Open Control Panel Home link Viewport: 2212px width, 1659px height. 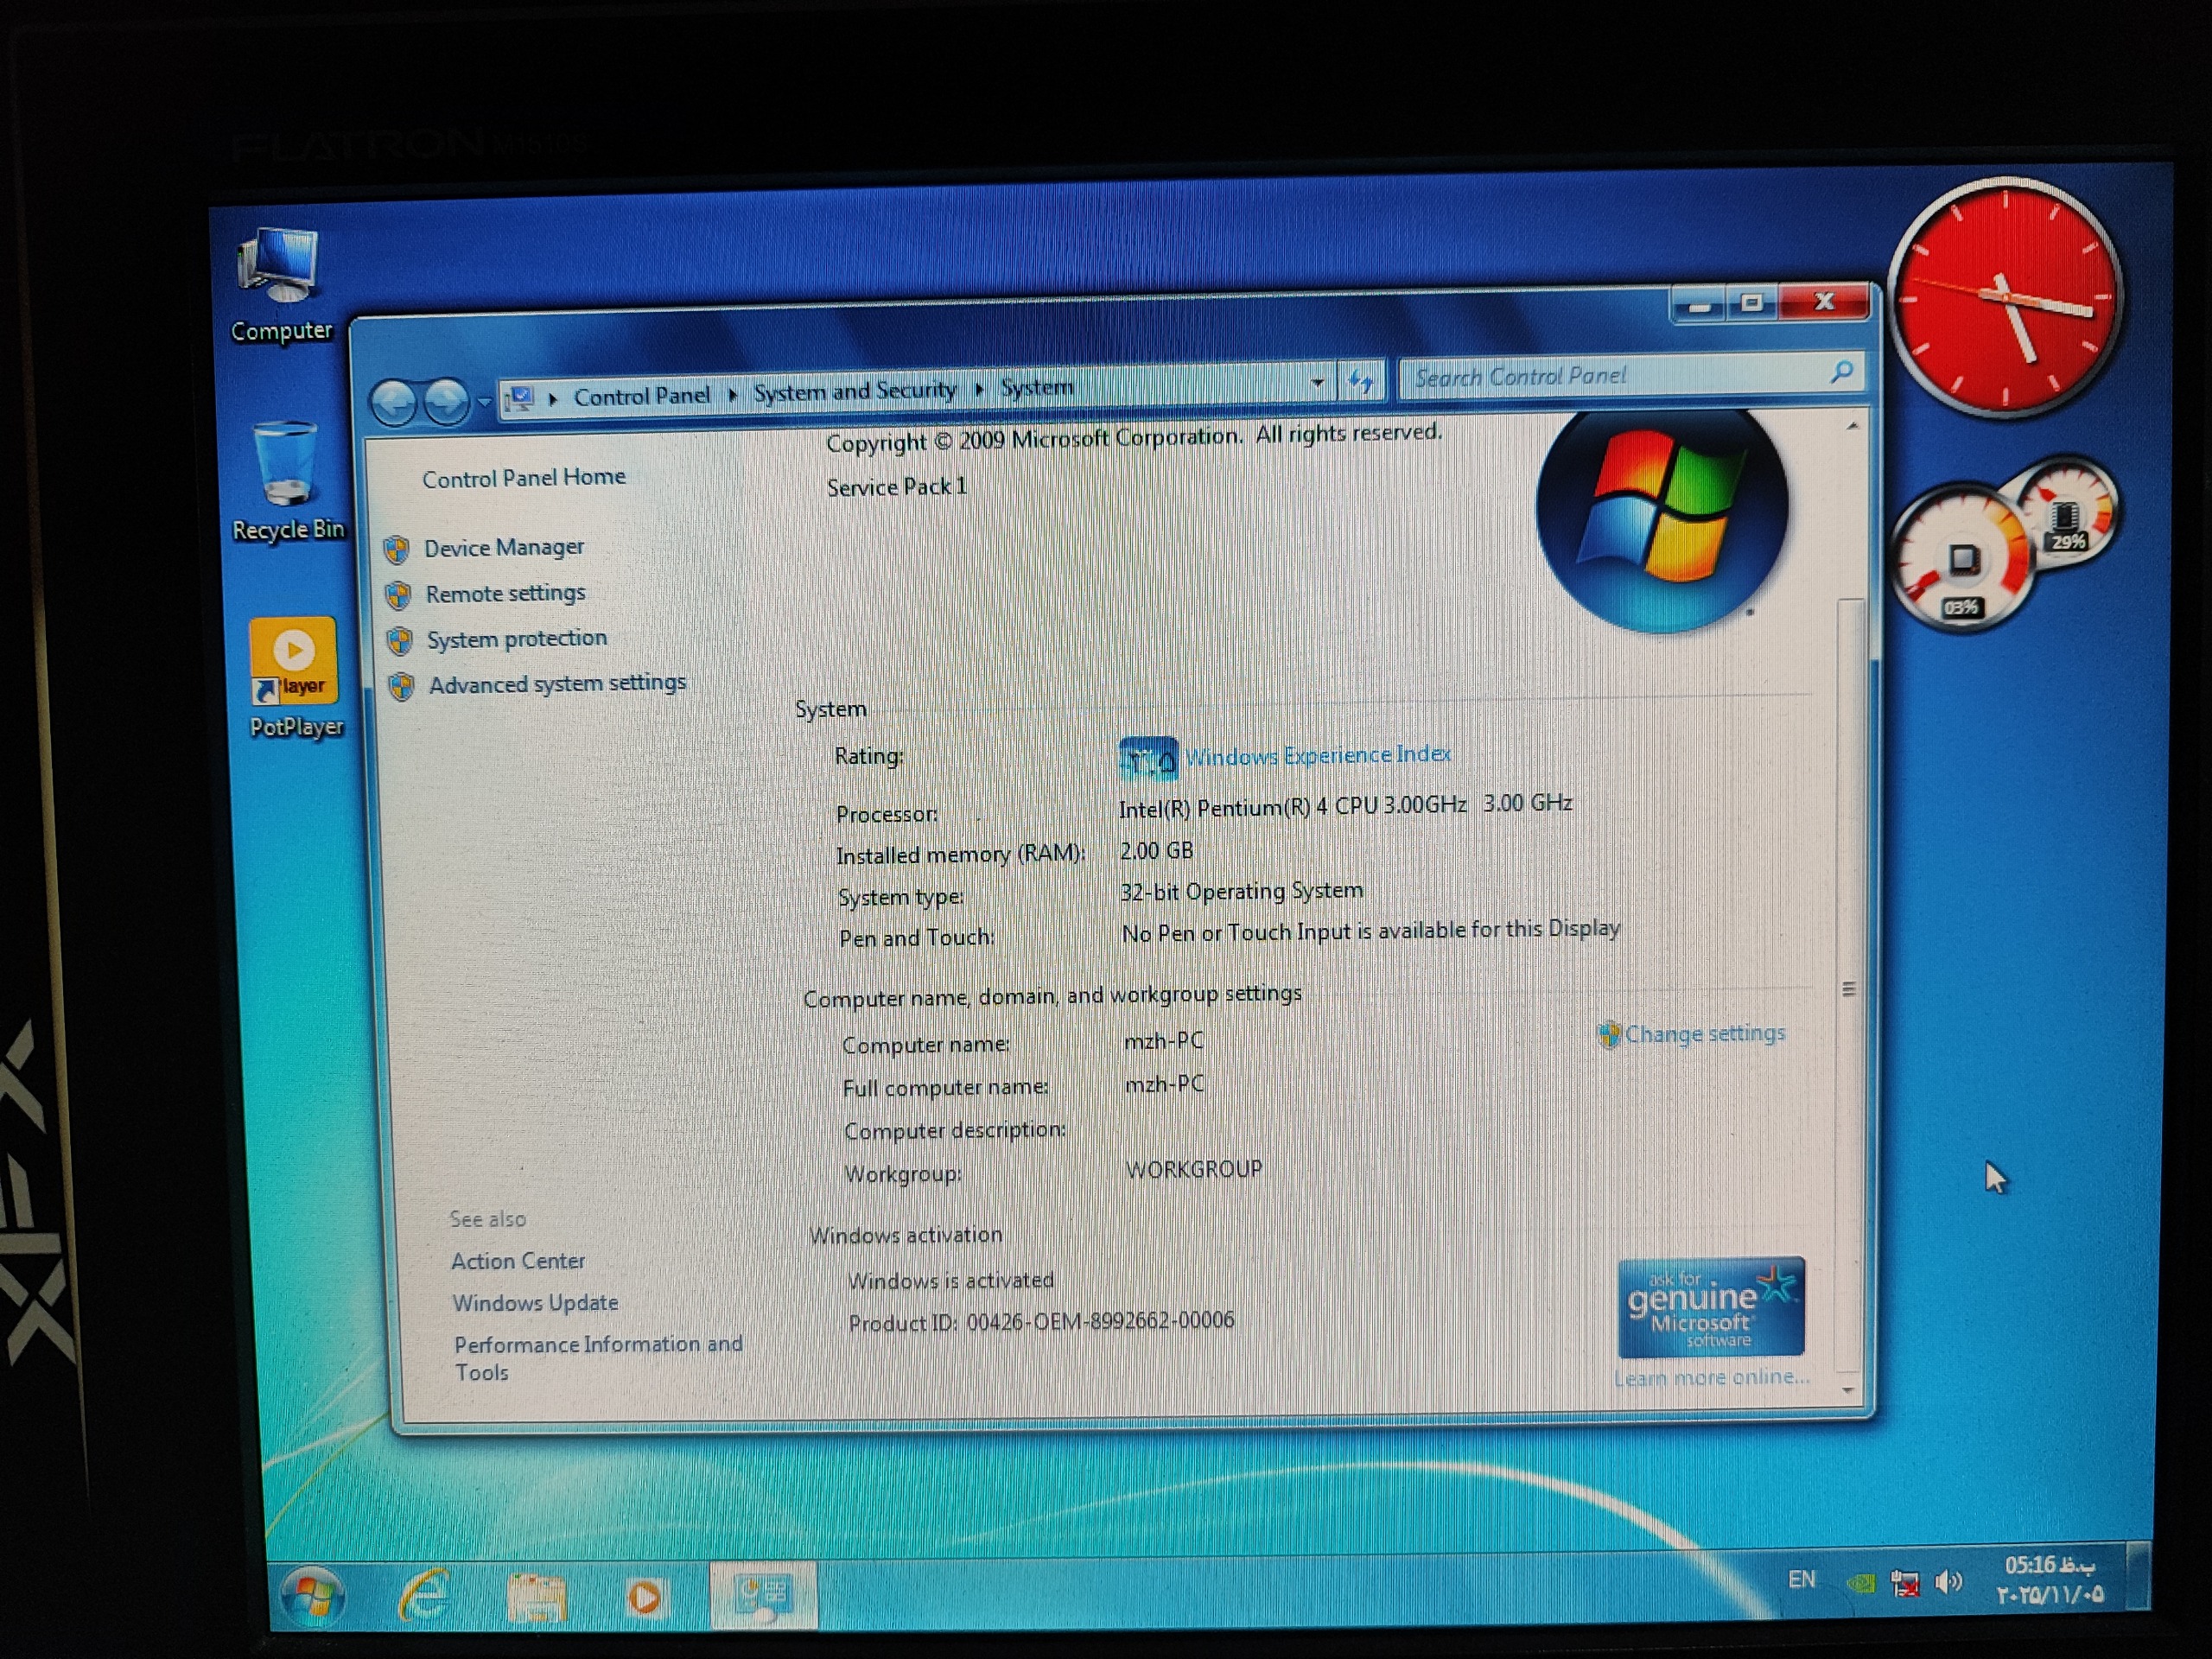[524, 478]
